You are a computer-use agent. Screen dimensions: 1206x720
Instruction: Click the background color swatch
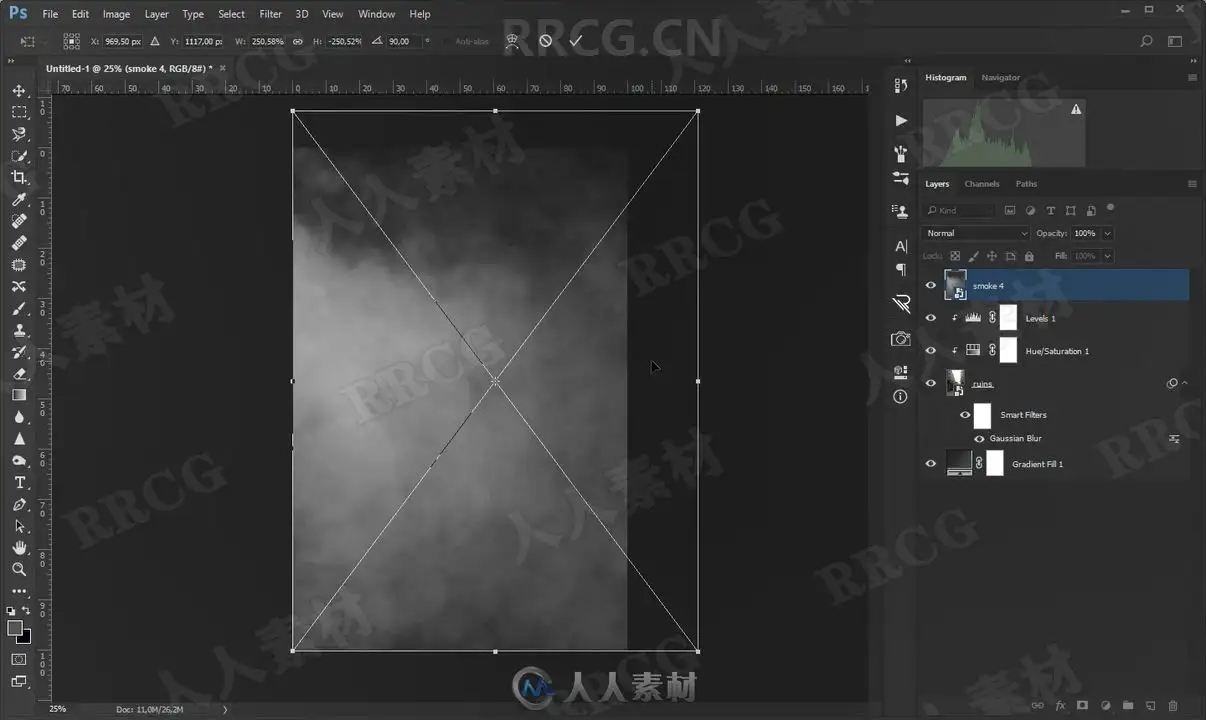(24, 637)
